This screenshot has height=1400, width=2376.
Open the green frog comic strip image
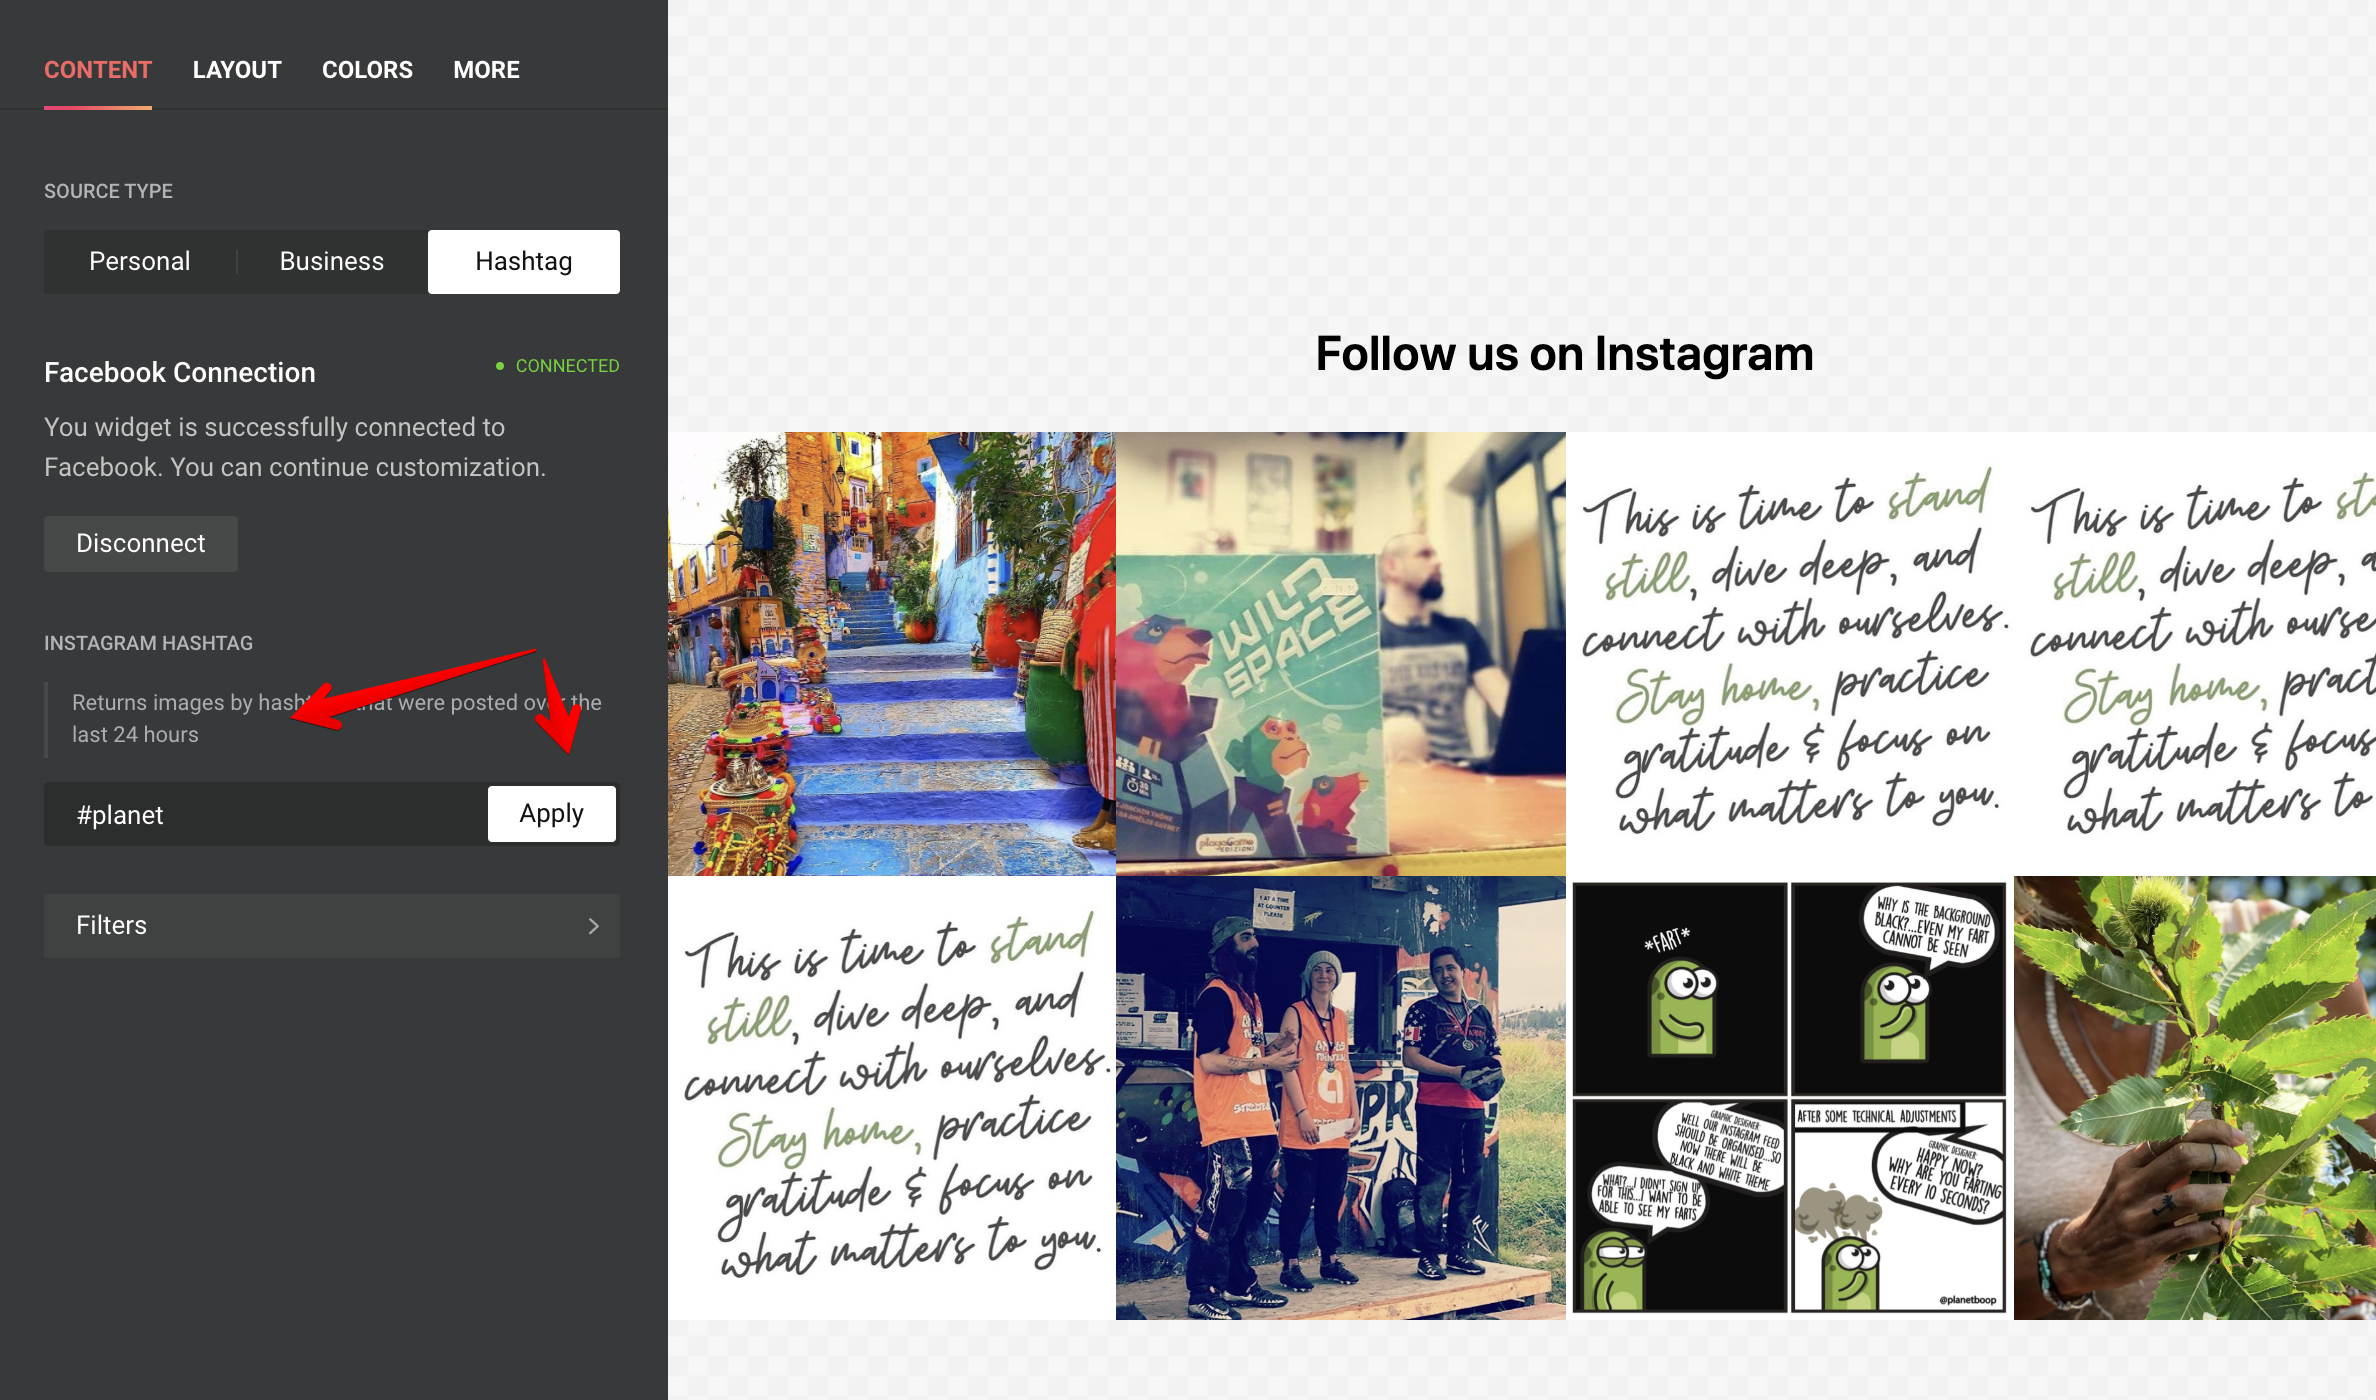[1790, 1098]
